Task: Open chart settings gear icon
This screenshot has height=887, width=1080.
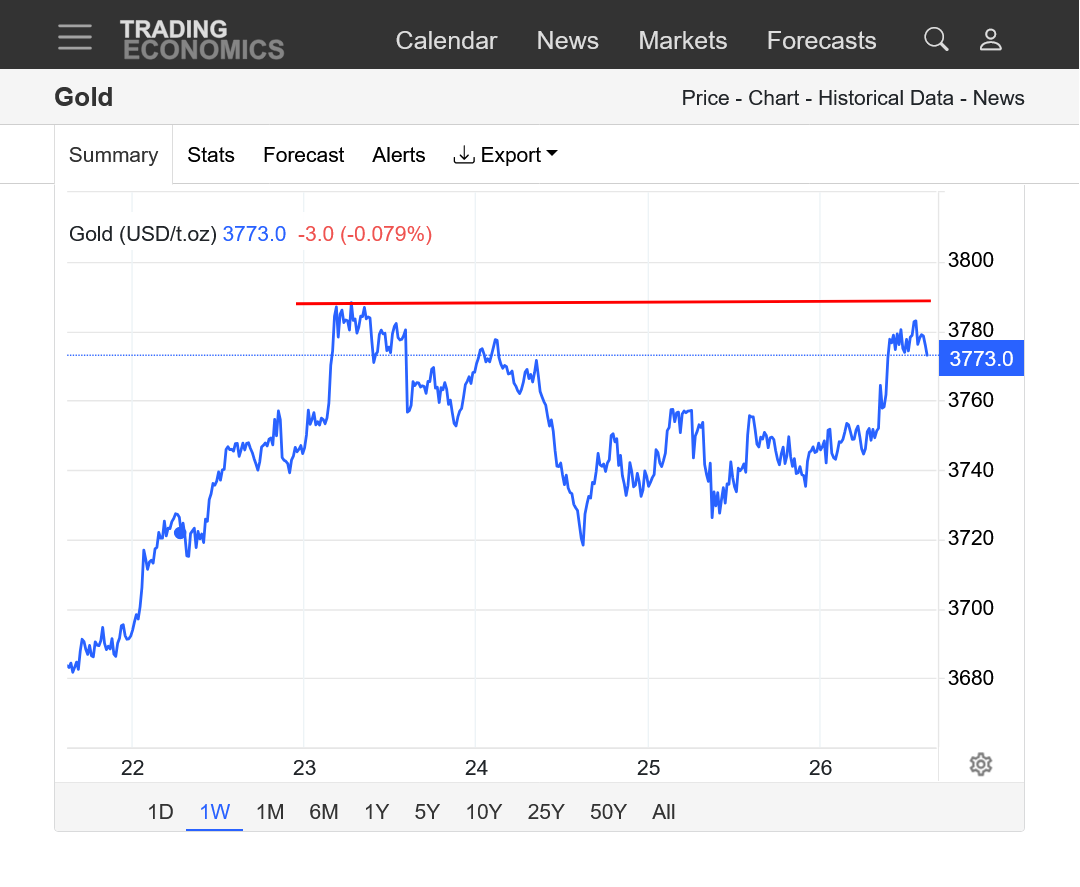Action: point(980,765)
